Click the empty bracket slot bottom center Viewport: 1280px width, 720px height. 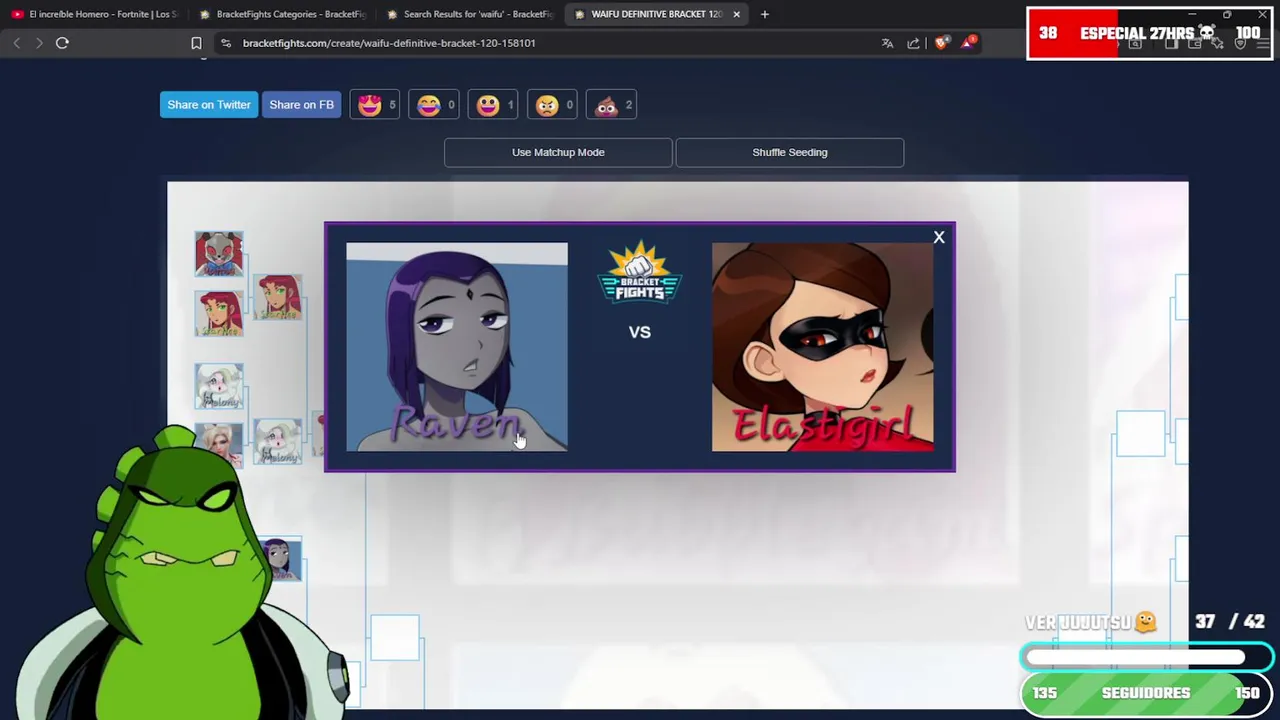[x=395, y=638]
